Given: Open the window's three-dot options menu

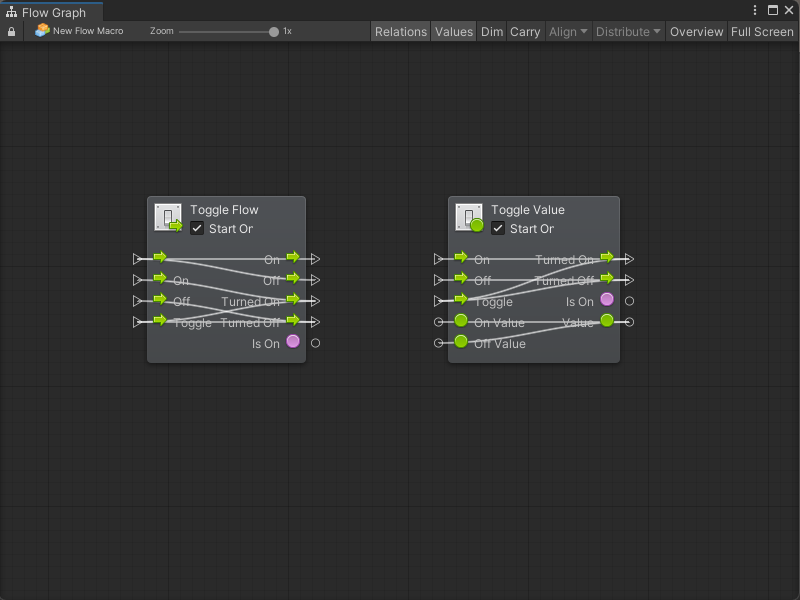Looking at the screenshot, I should (x=755, y=10).
